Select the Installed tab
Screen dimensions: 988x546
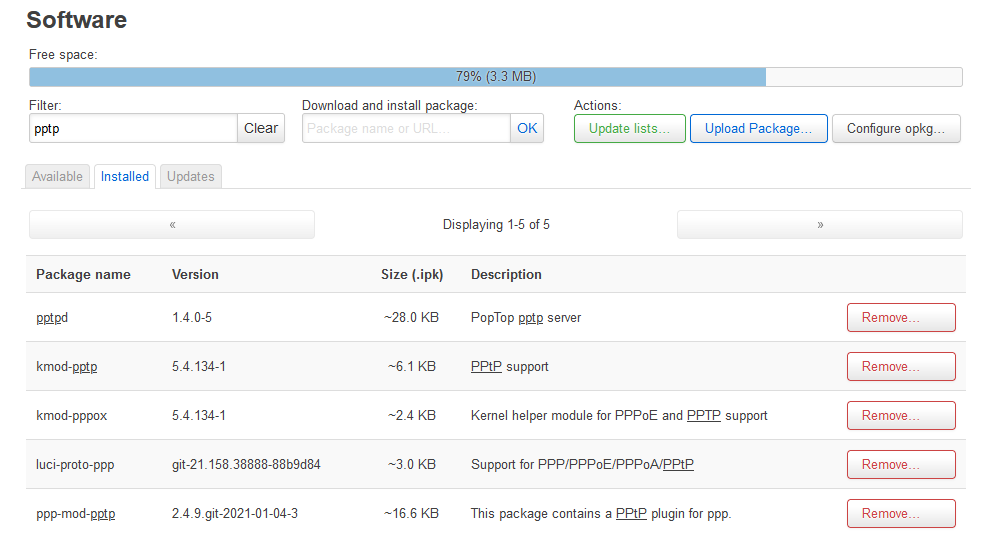tap(125, 176)
